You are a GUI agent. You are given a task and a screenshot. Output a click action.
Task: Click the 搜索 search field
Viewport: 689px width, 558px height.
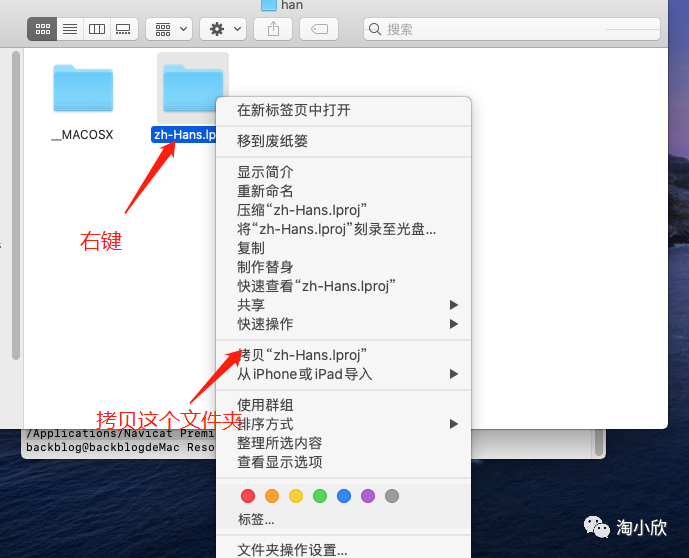tap(512, 29)
